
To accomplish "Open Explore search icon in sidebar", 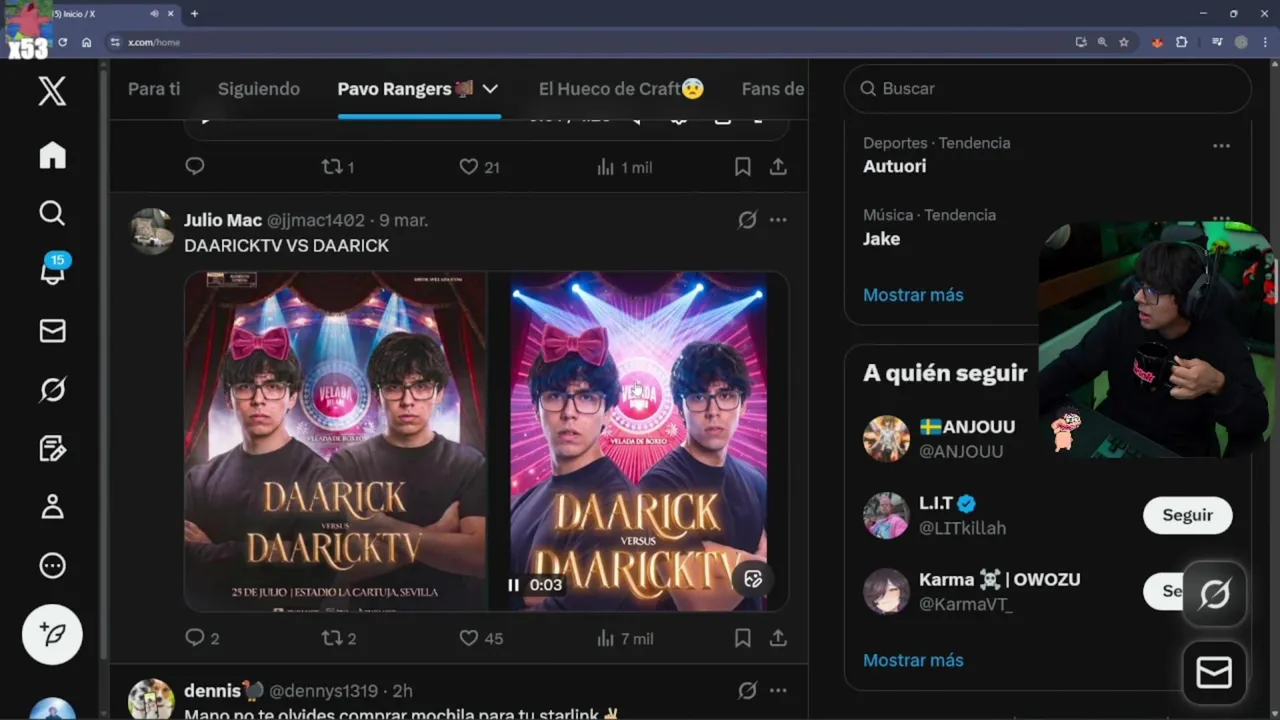I will 52,212.
